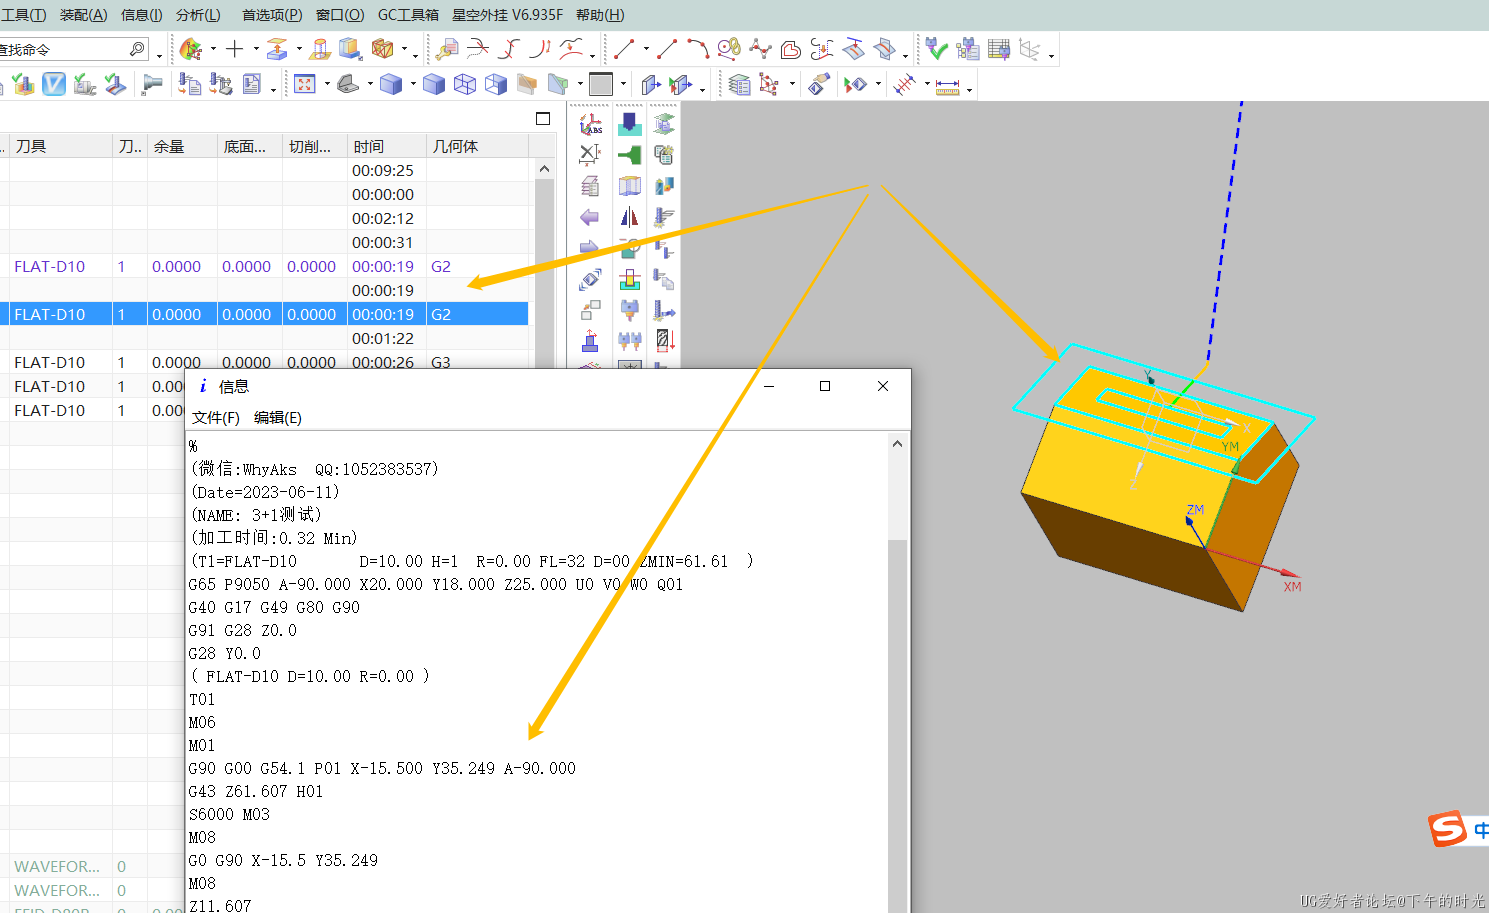Open dropdown arrow beside Fit view icon
This screenshot has width=1489, height=913.
[x=327, y=85]
